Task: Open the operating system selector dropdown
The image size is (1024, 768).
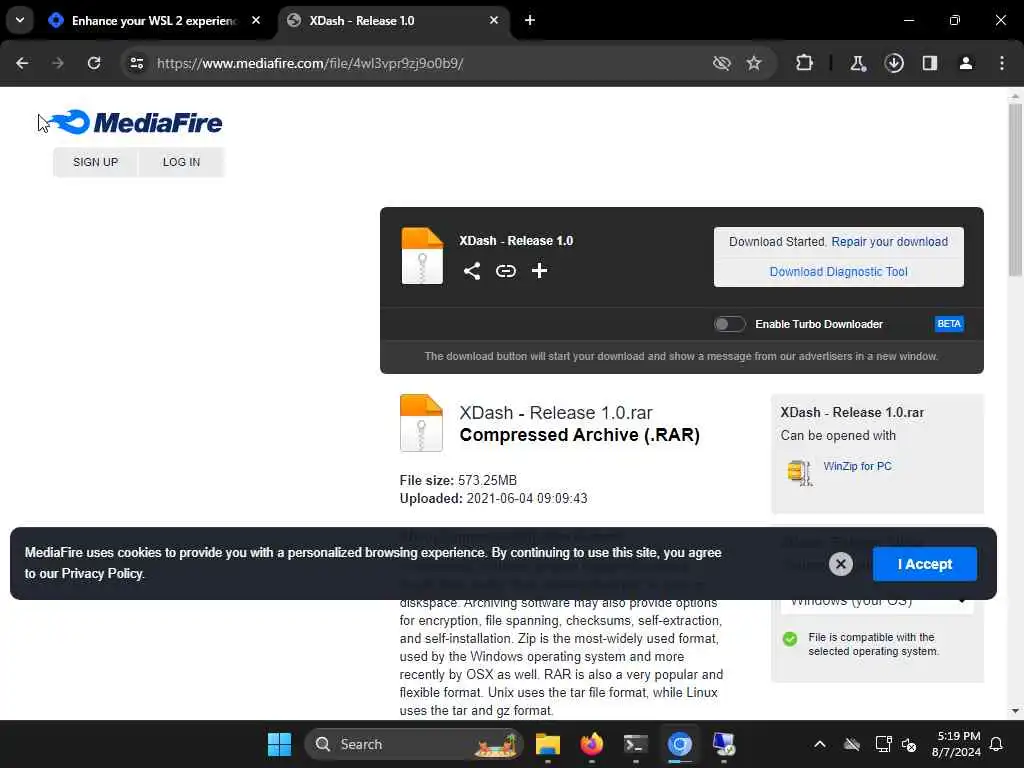Action: point(877,601)
